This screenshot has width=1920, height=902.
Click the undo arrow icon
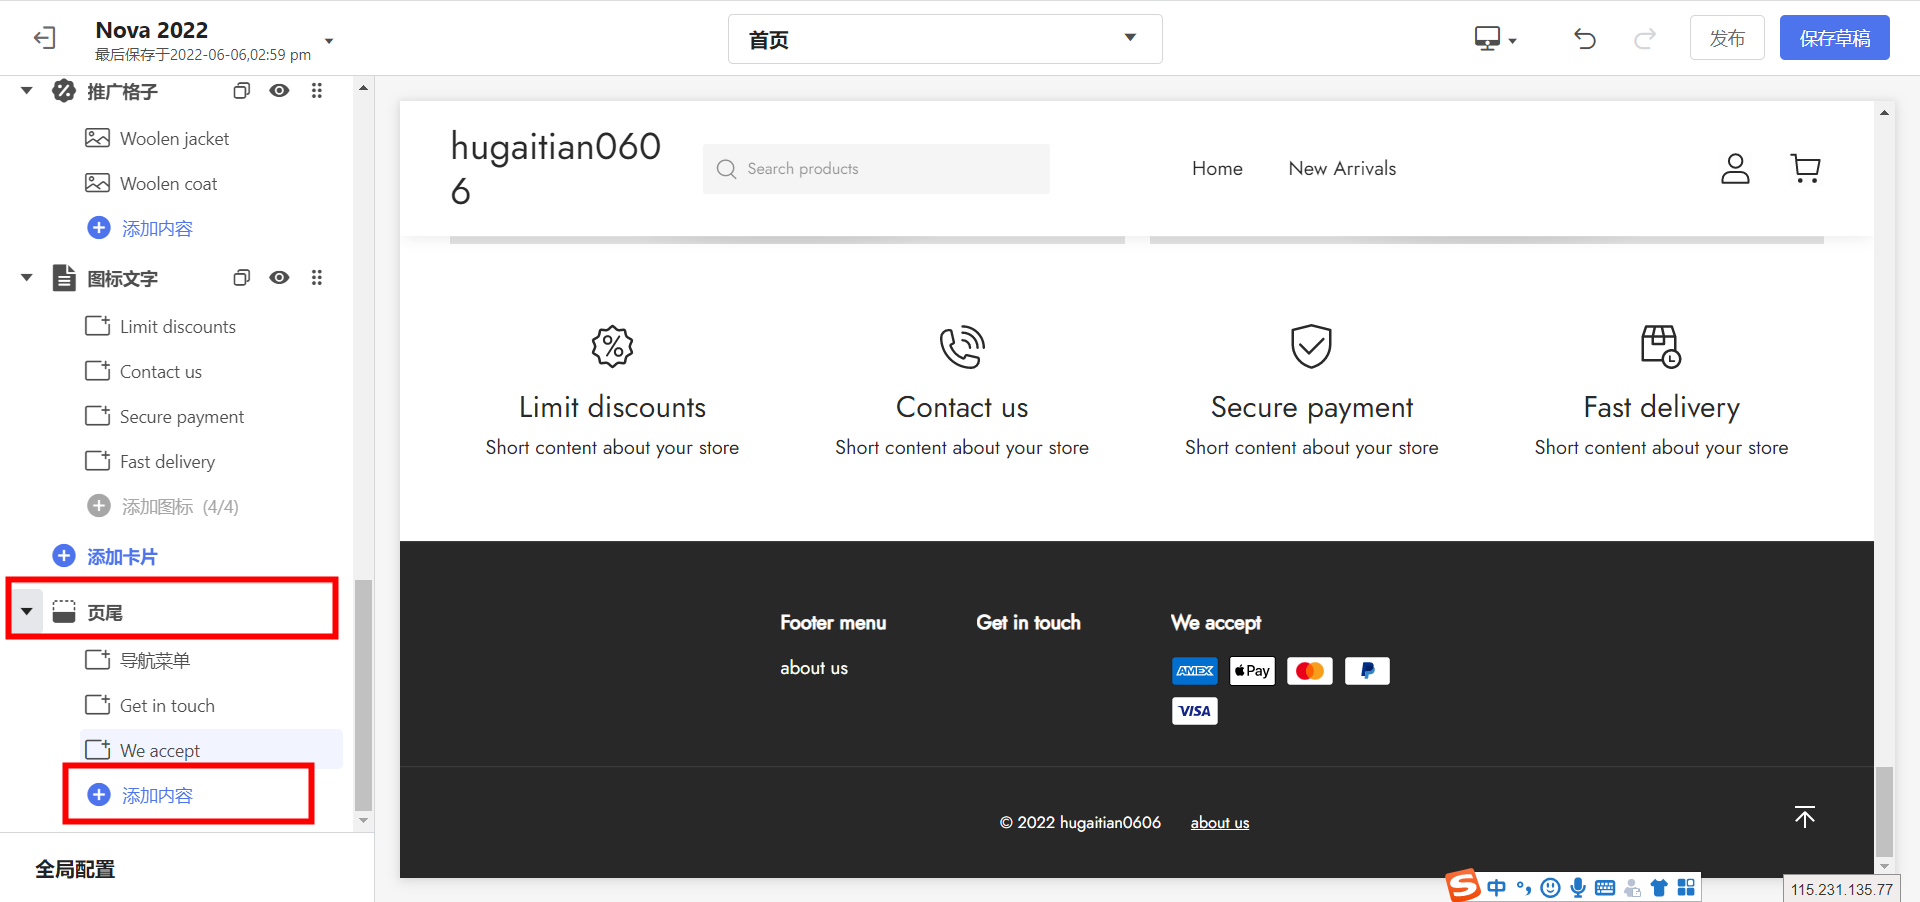point(1585,39)
